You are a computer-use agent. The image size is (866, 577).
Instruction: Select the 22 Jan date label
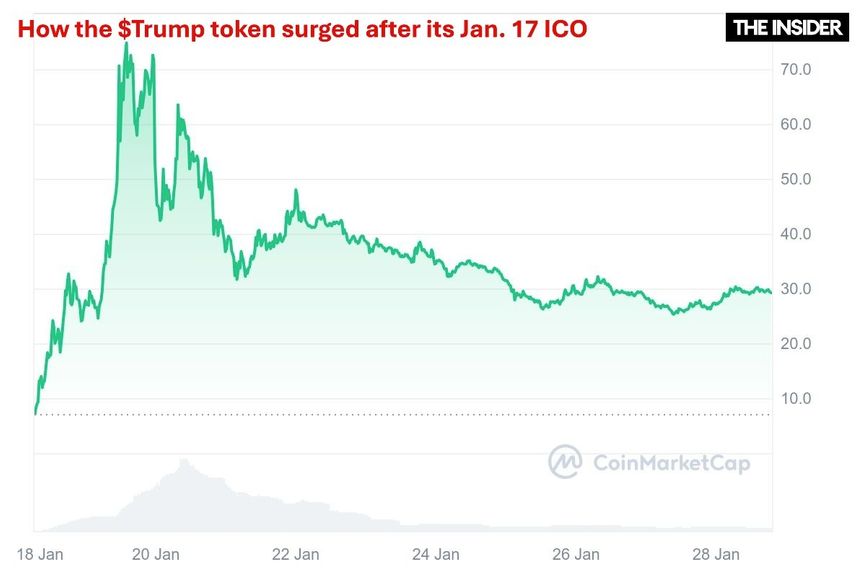295,554
